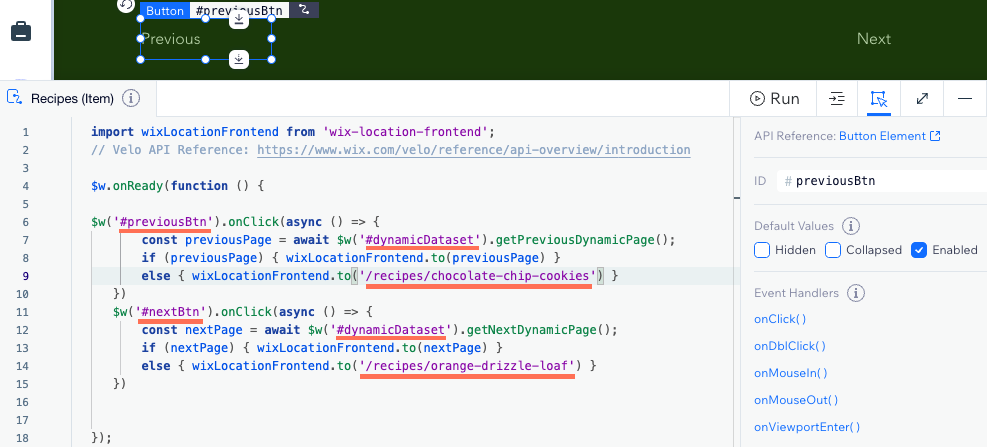Click the Recipes (Item) page code icon

tap(14, 98)
